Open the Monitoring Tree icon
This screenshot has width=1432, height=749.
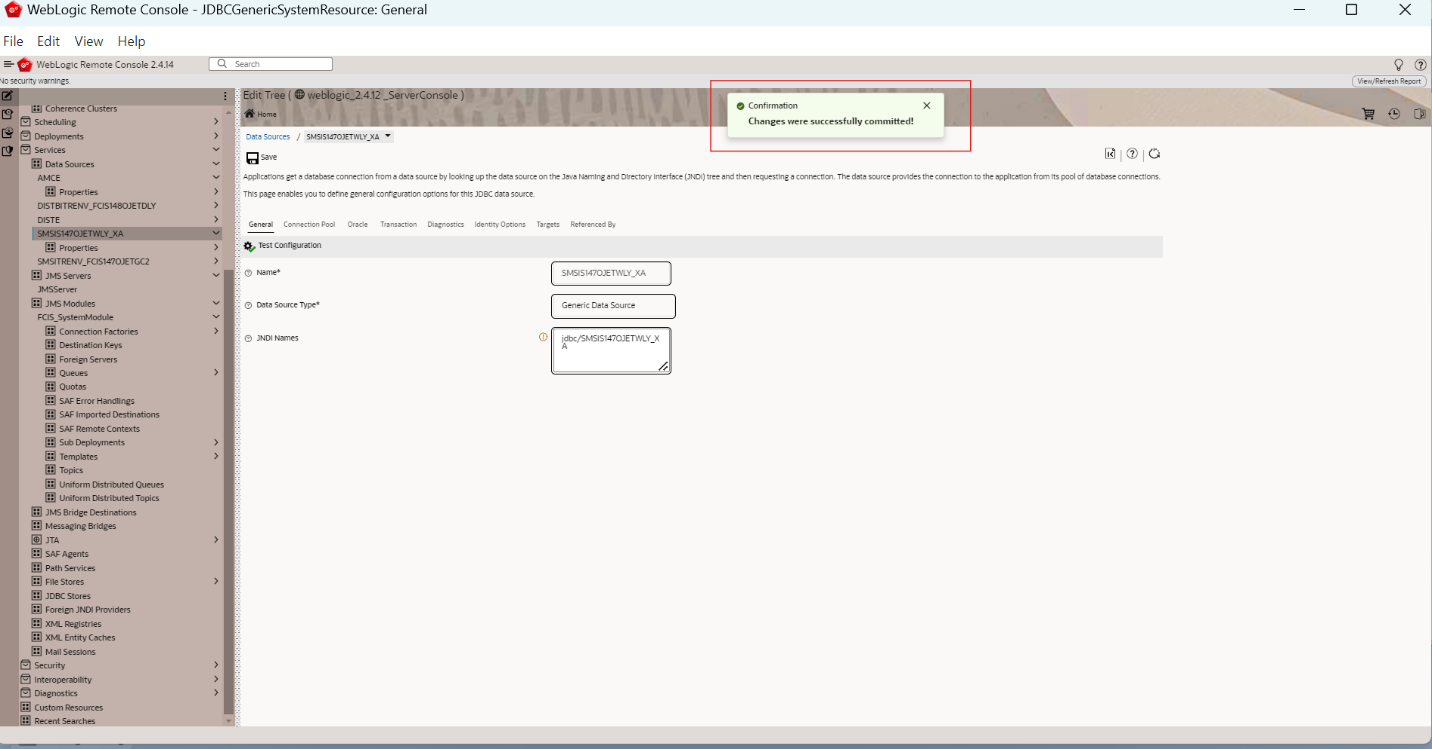tap(7, 132)
